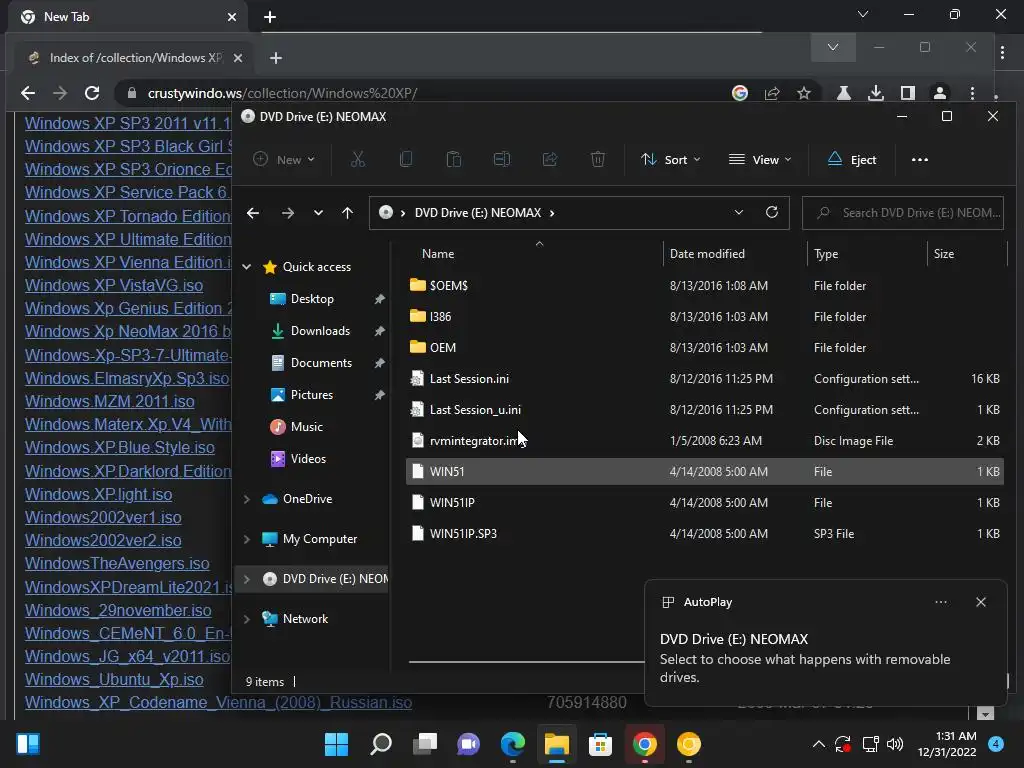
Task: Open the WindowsTheAvengers.iso link
Action: (x=117, y=563)
